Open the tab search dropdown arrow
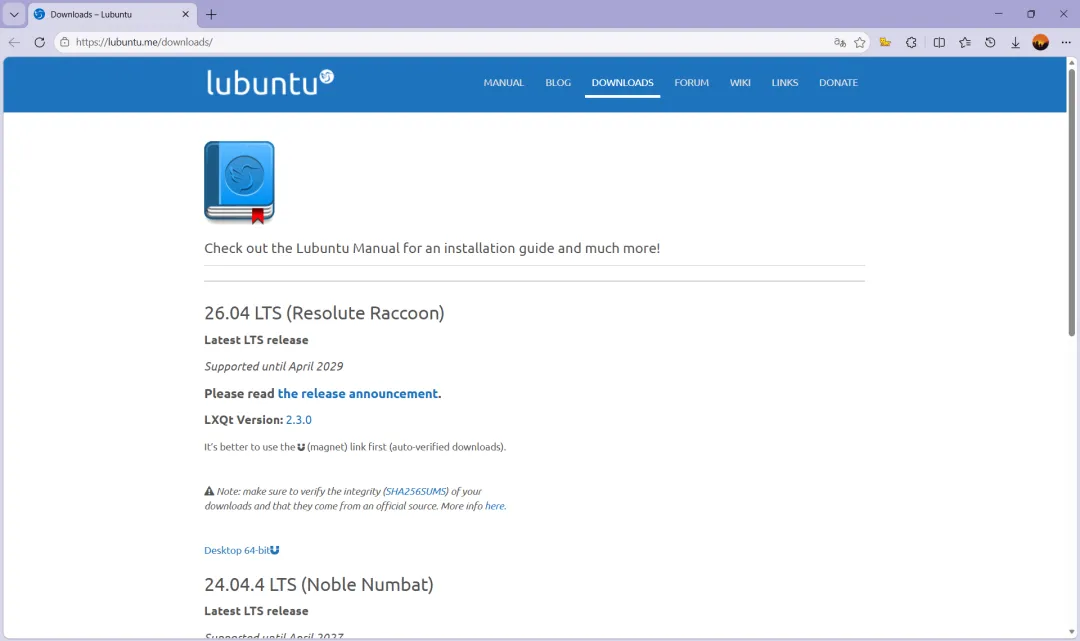Screen dimensions: 1080x641 tap(14, 14)
